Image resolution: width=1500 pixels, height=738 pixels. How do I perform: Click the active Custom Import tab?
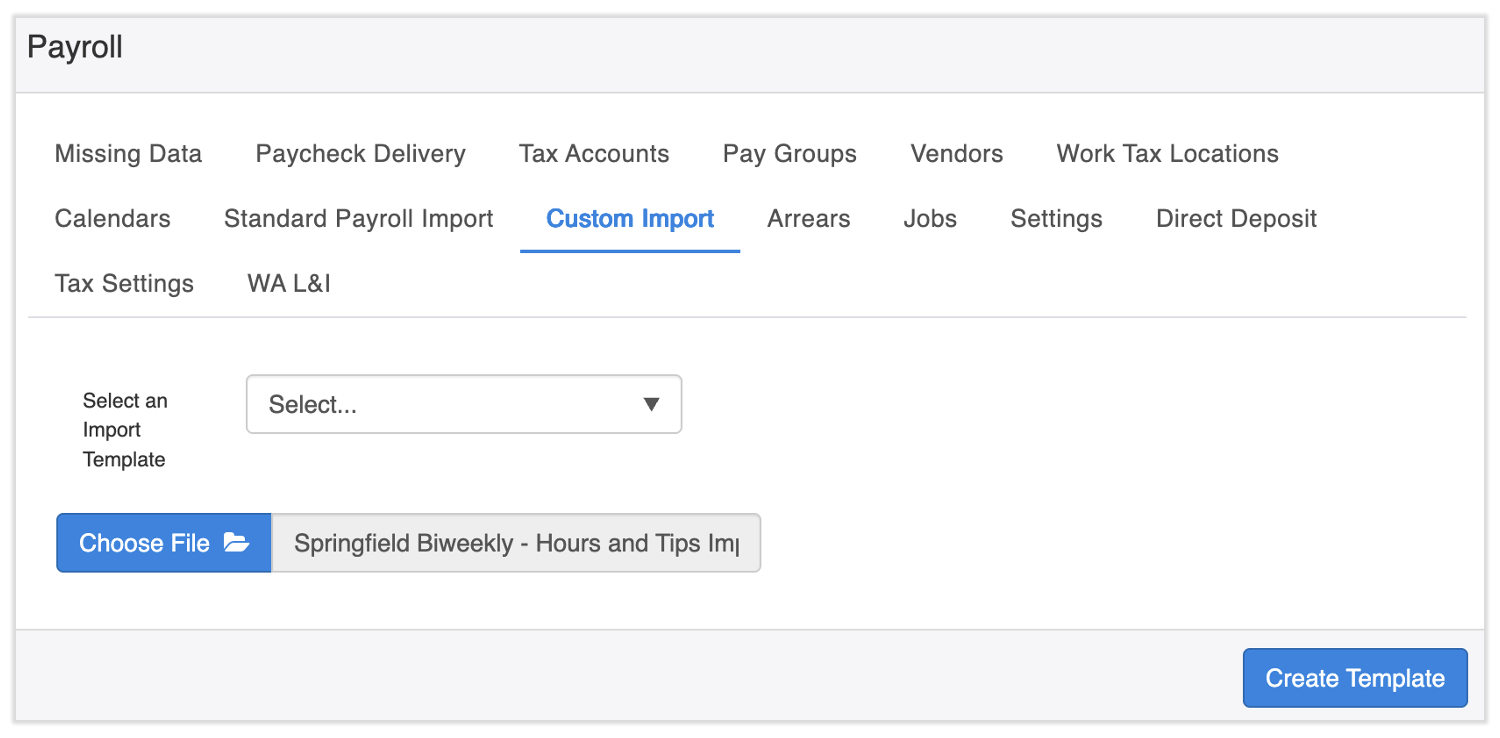pyautogui.click(x=630, y=219)
